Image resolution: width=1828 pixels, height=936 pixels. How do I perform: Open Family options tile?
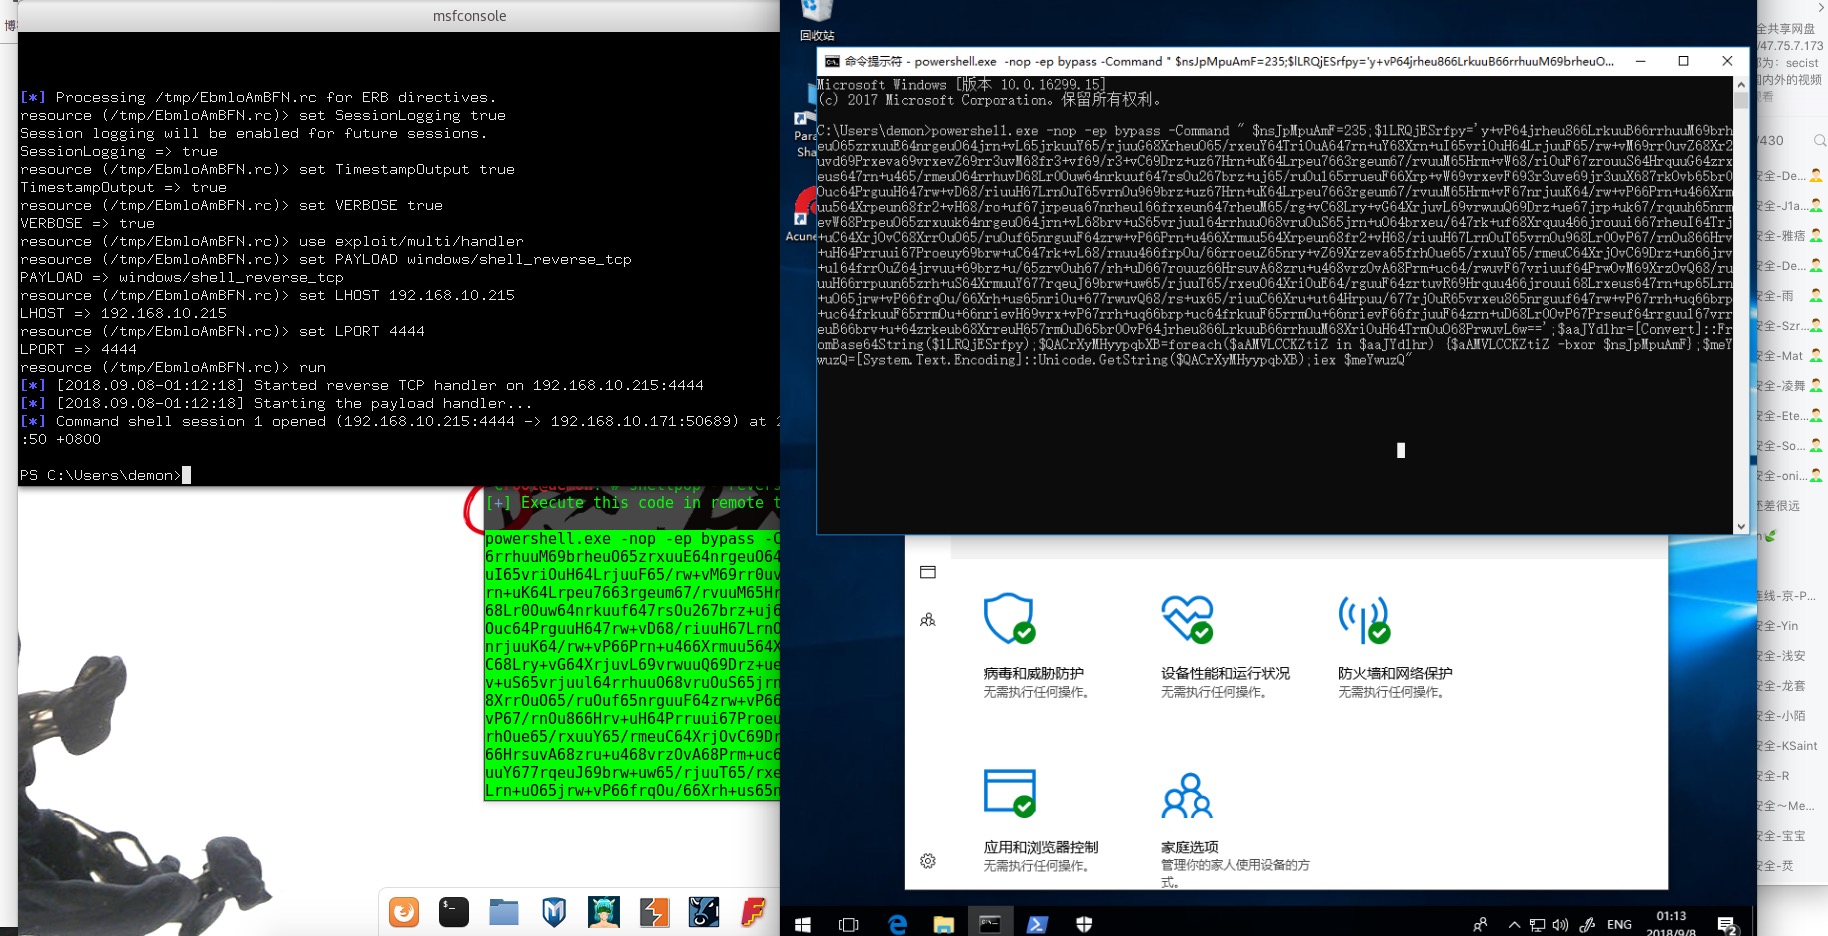coord(1235,828)
